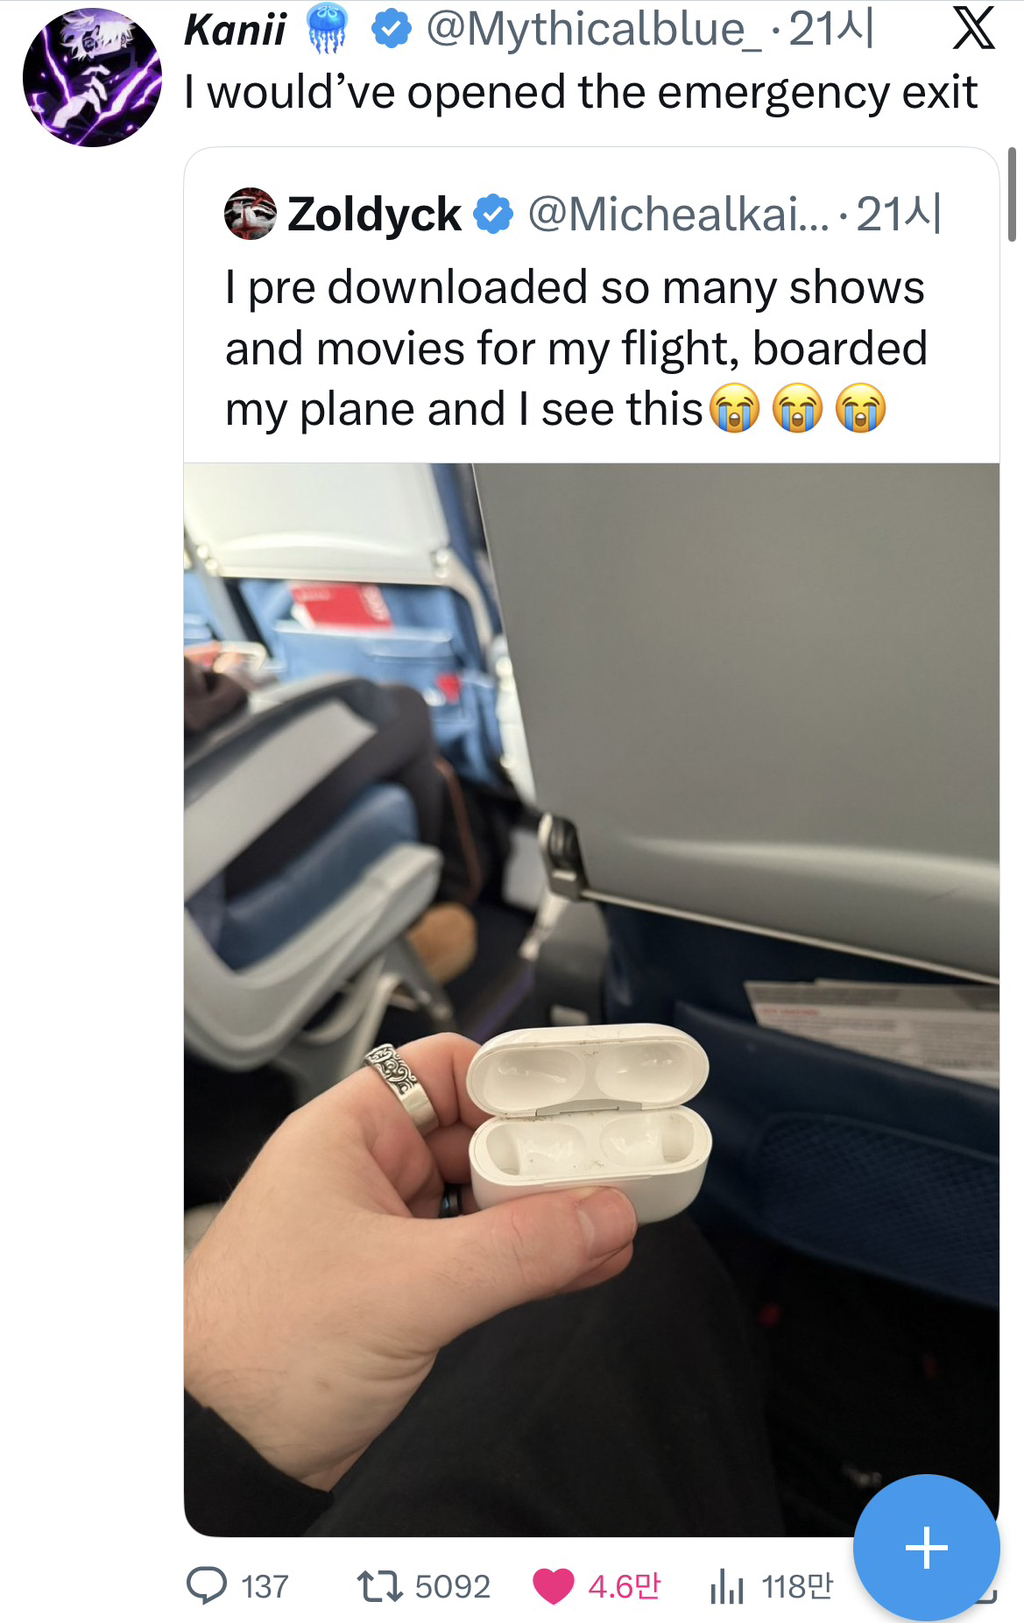The height and width of the screenshot is (1623, 1024).
Task: Open quoted post text about pre downloaded shows
Action: (576, 349)
